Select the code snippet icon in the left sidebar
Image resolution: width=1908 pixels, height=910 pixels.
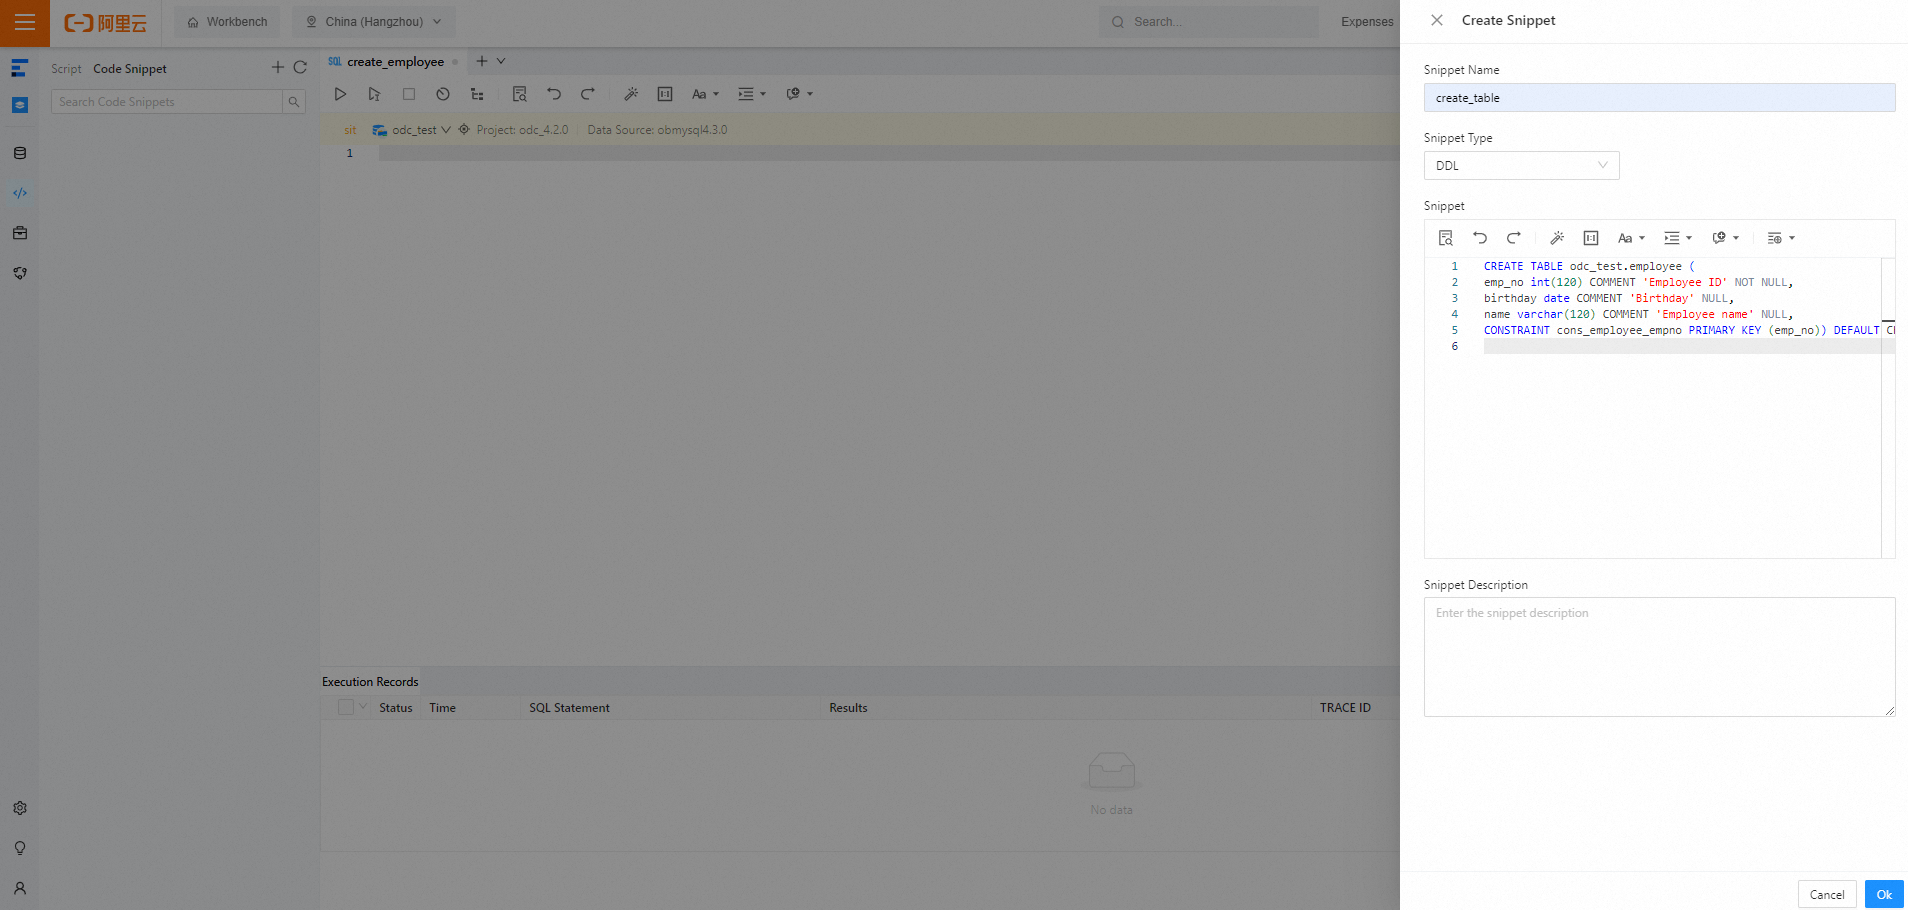[x=20, y=193]
